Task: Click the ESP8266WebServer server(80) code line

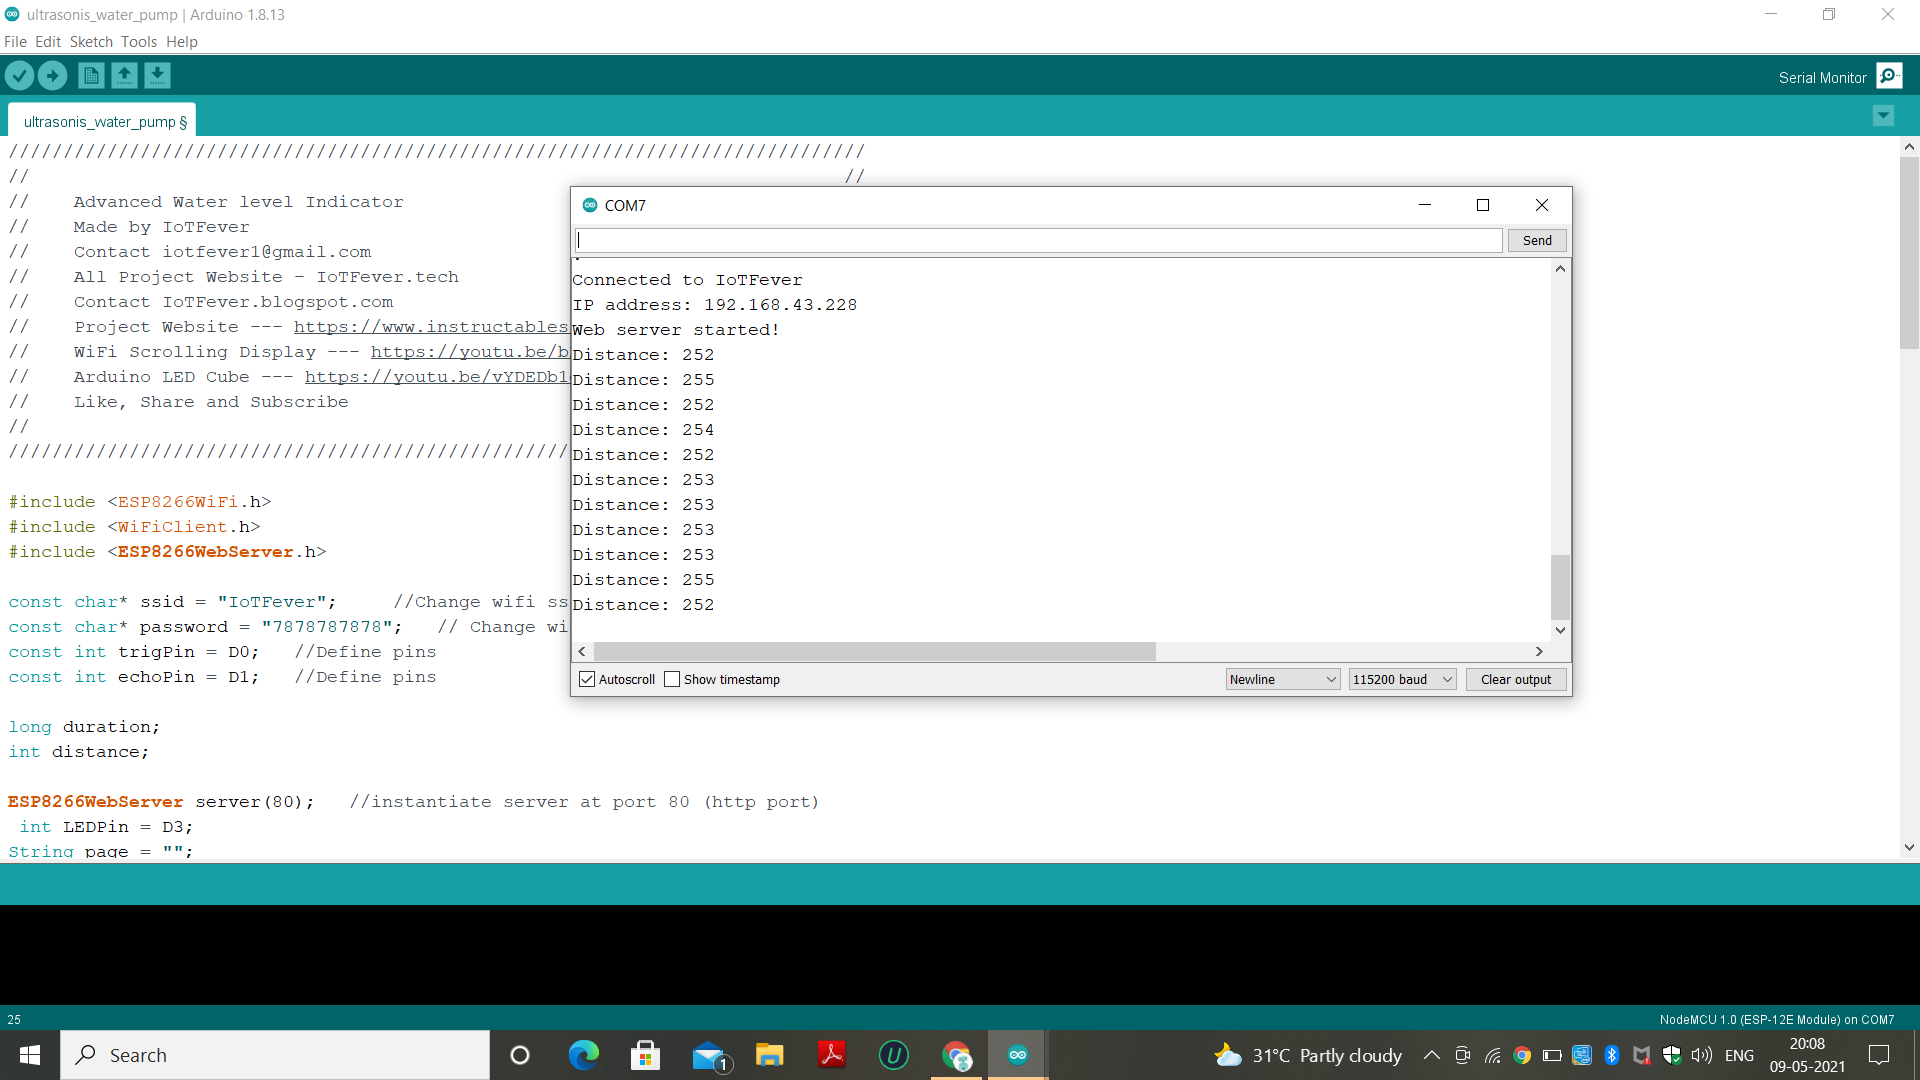Action: [161, 802]
